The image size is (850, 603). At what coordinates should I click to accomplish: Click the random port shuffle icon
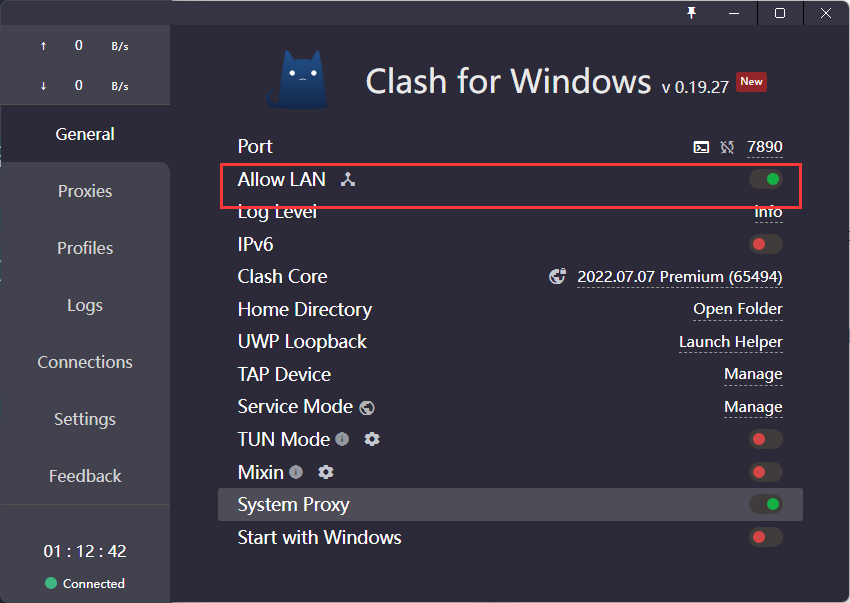pyautogui.click(x=727, y=147)
